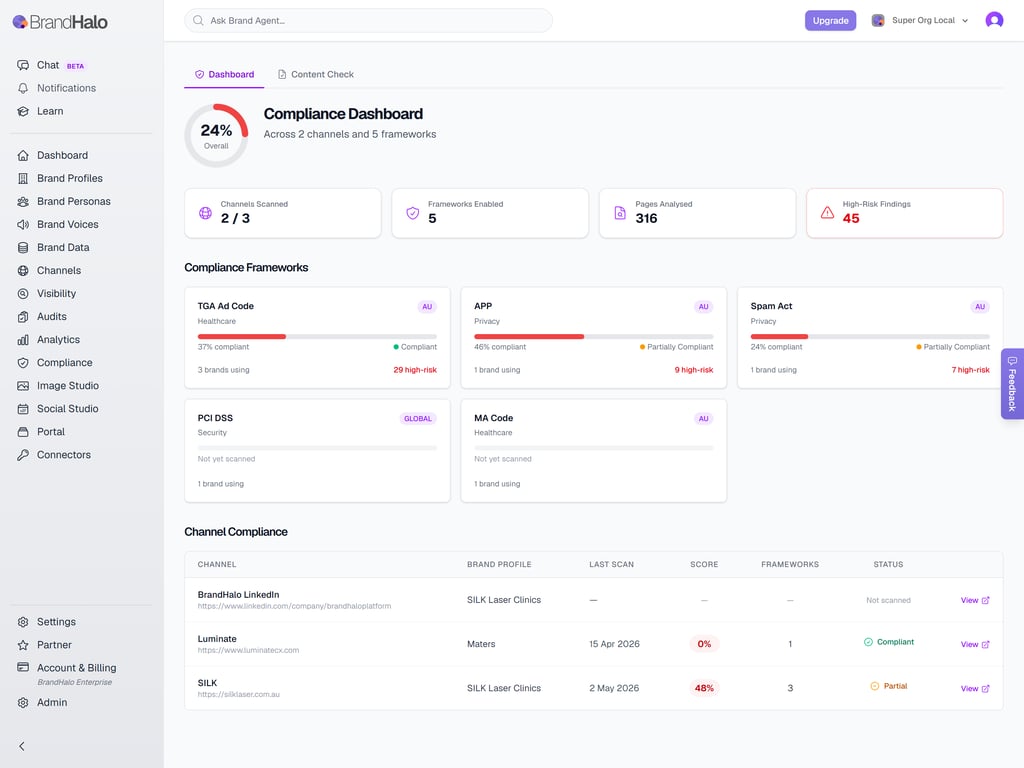Click the Luminate Compliant status
This screenshot has height=768, width=1024.
(x=889, y=642)
